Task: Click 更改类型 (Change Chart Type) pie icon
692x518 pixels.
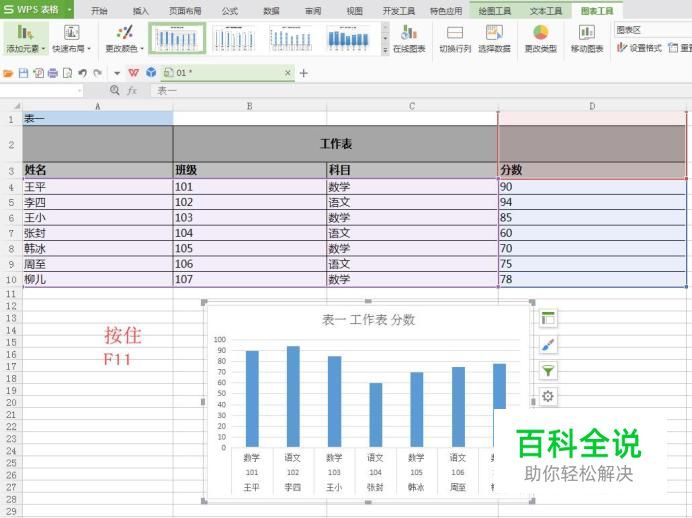Action: 540,32
